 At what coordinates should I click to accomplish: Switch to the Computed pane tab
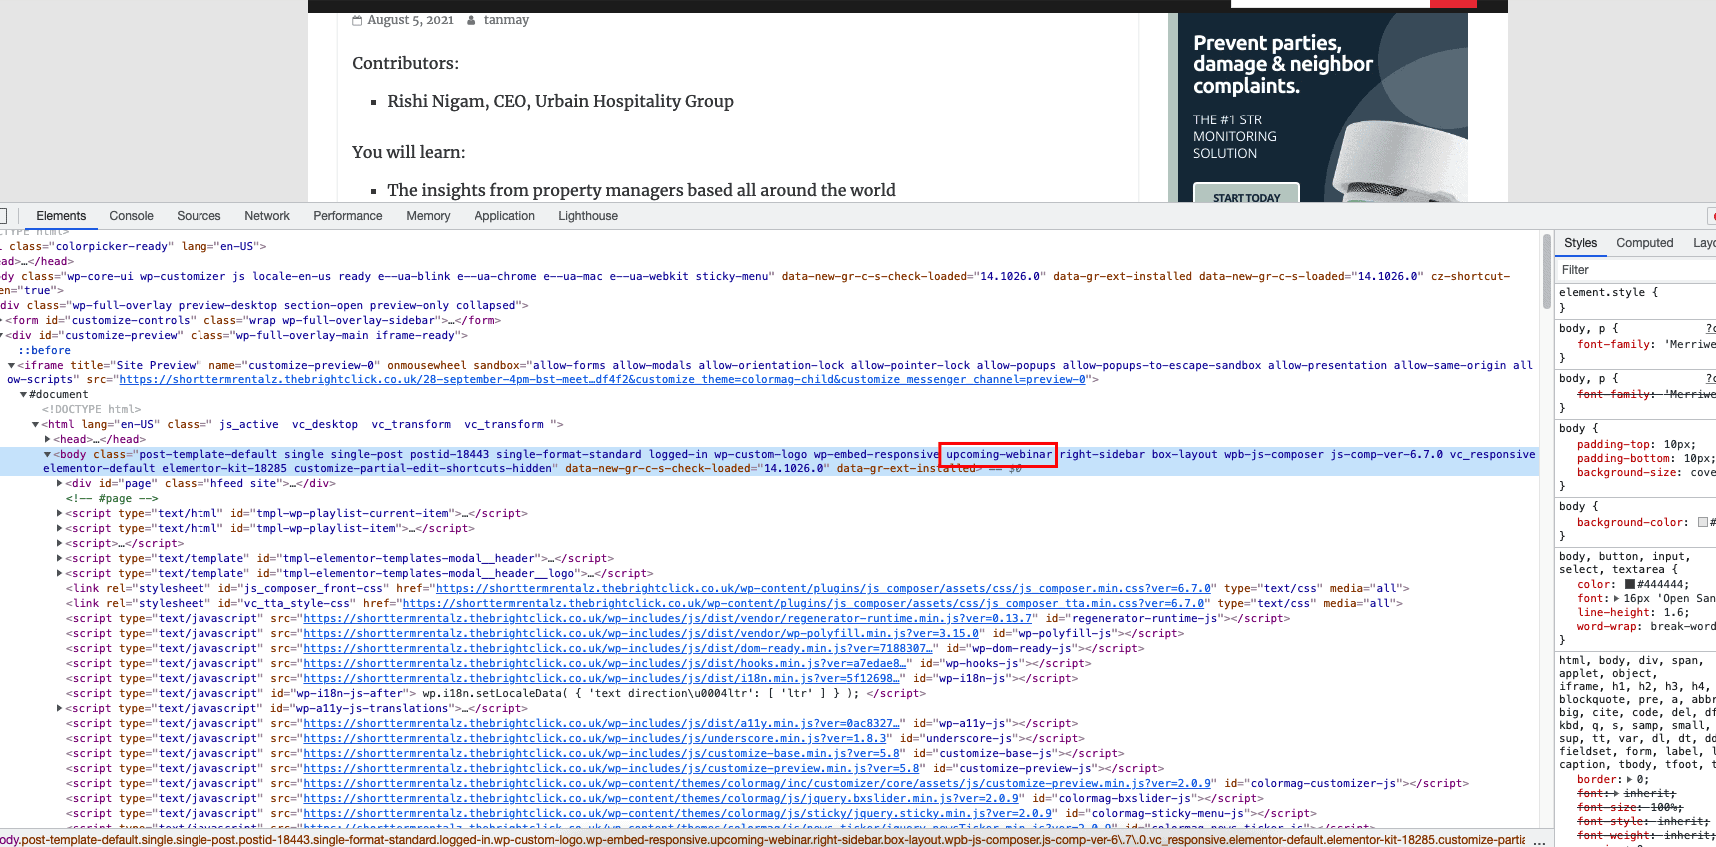1644,243
